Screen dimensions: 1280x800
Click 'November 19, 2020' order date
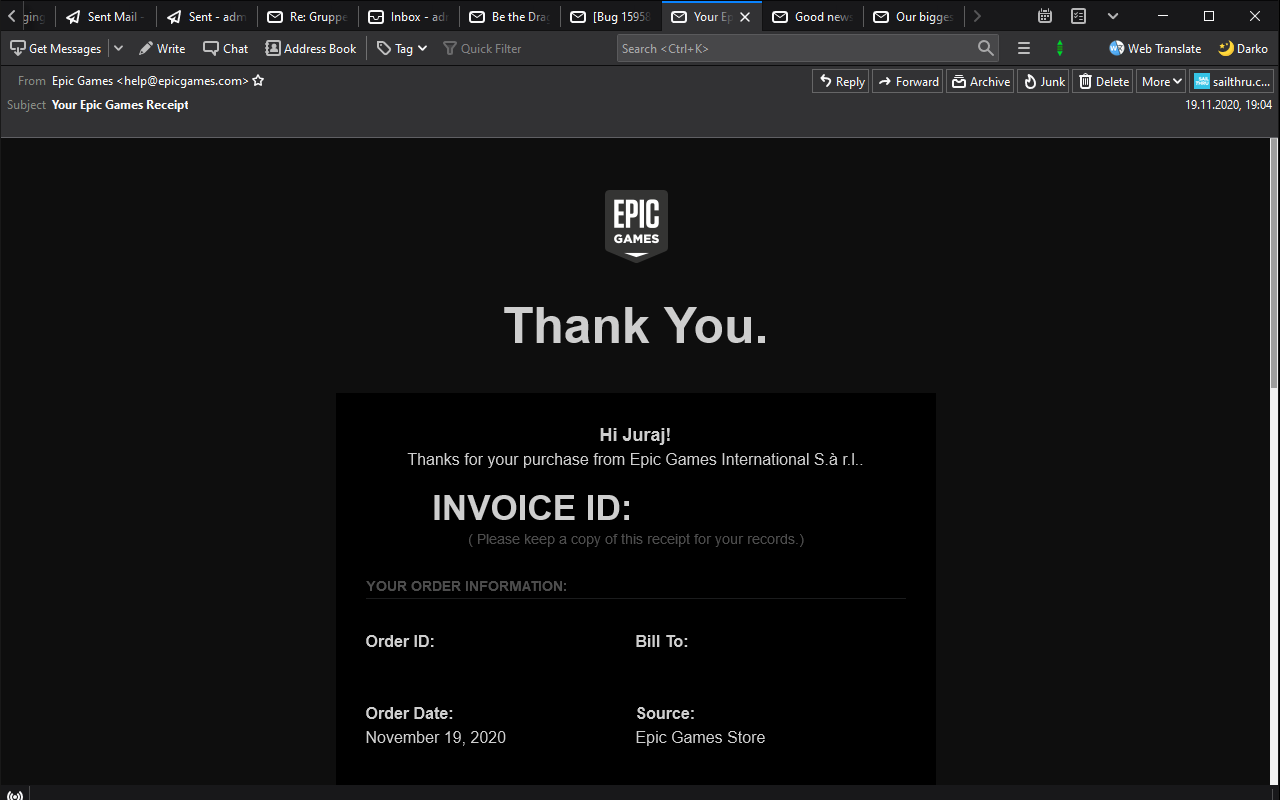[x=436, y=738]
